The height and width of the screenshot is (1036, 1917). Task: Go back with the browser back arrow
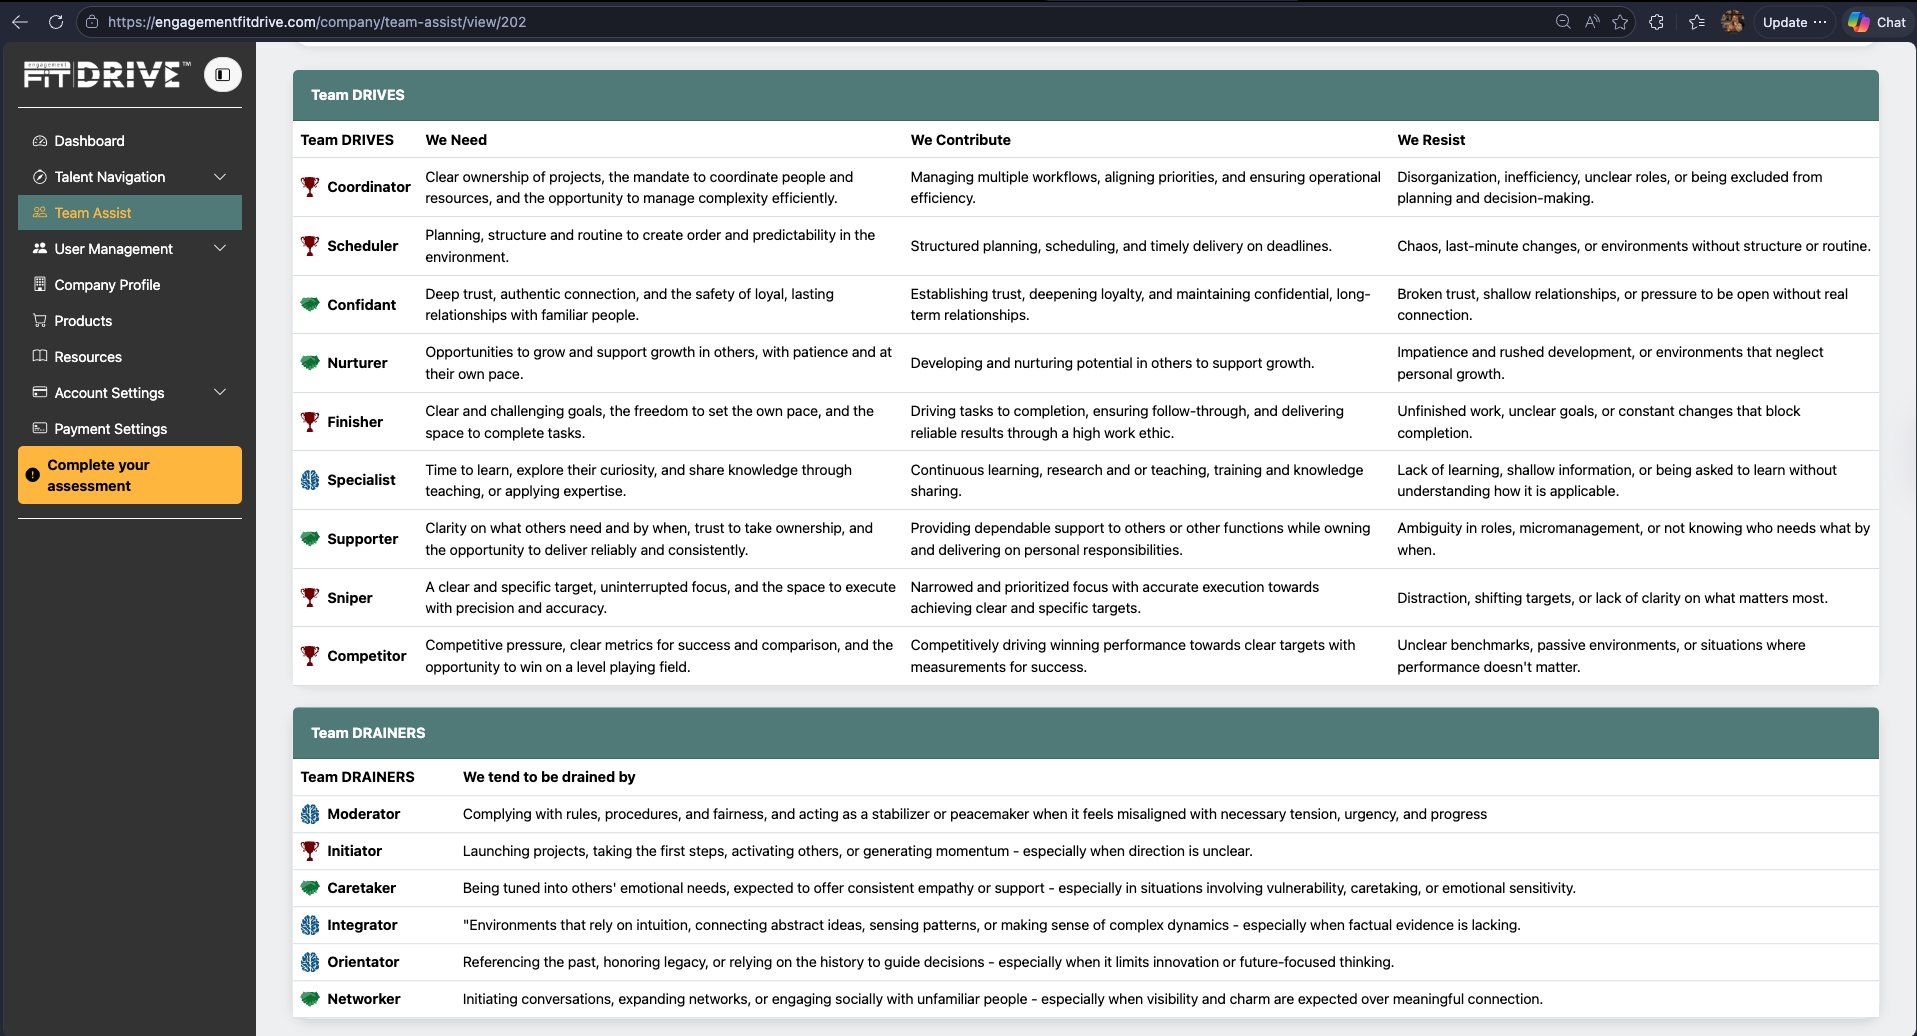coord(20,22)
